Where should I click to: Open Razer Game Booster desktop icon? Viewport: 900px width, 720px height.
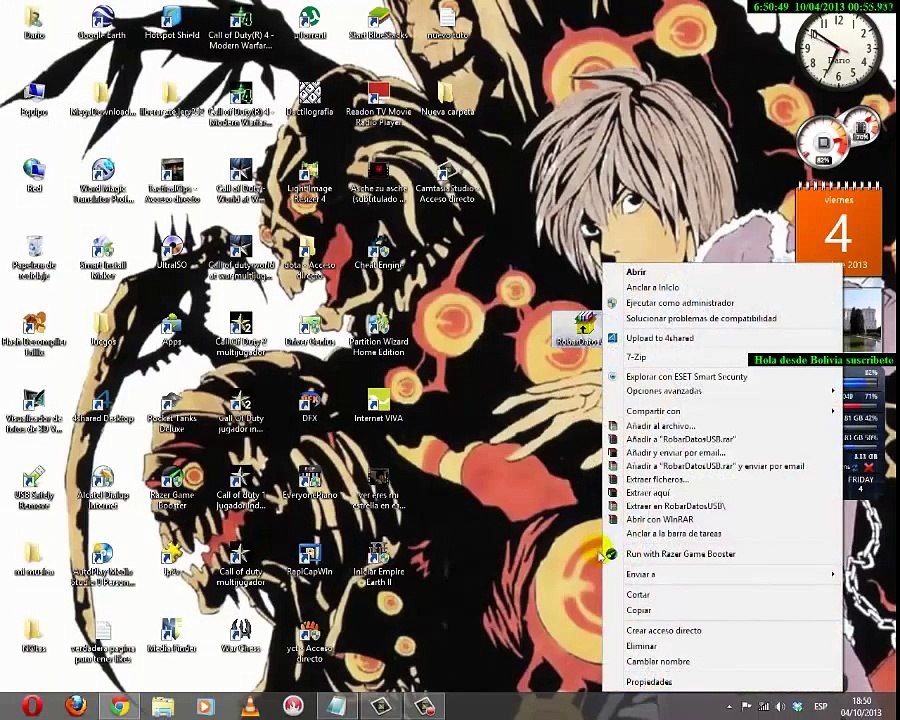tap(172, 487)
